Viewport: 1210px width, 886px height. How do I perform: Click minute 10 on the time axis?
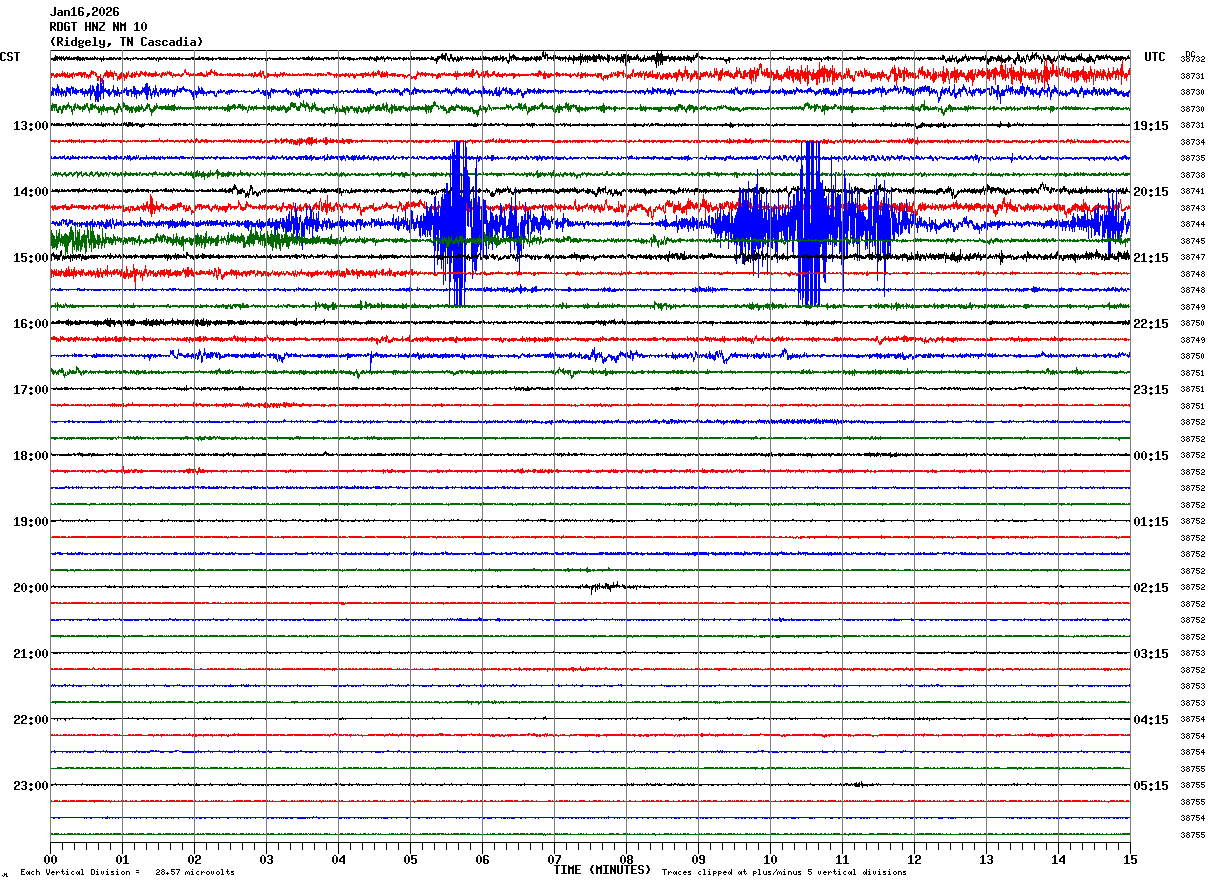click(x=770, y=859)
